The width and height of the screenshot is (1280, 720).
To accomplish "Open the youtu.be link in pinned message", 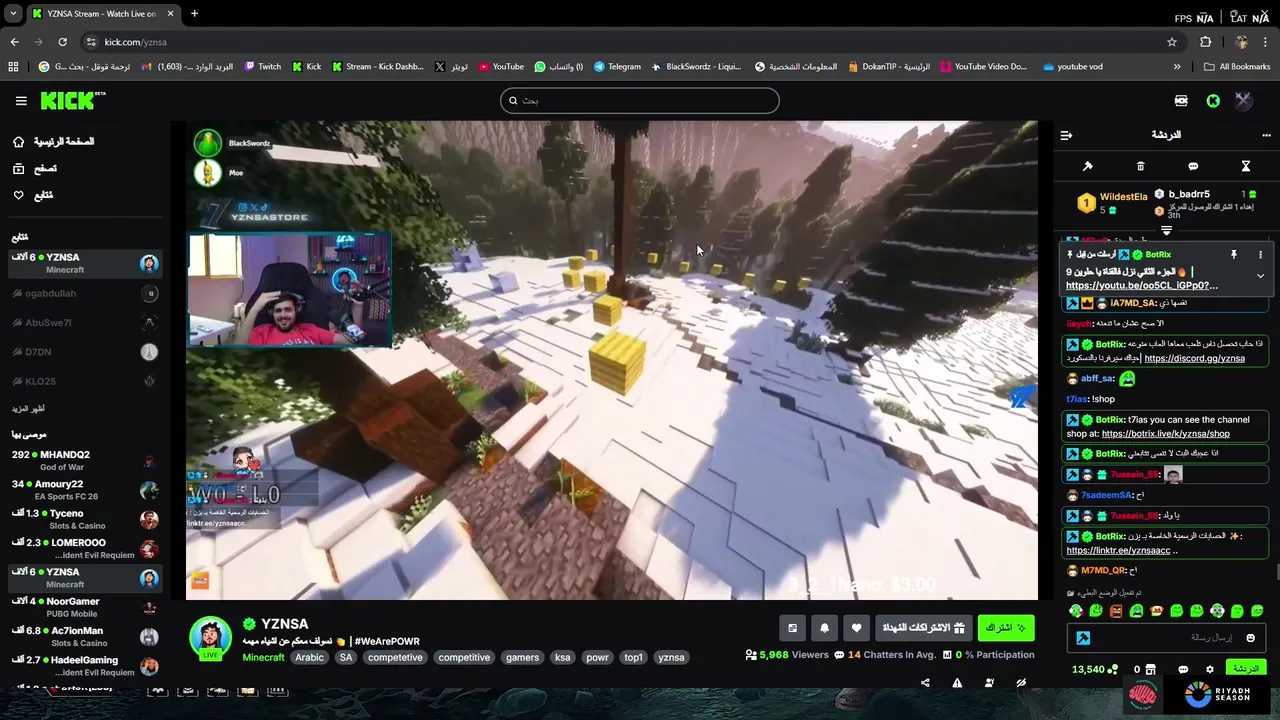I will click(x=1142, y=286).
